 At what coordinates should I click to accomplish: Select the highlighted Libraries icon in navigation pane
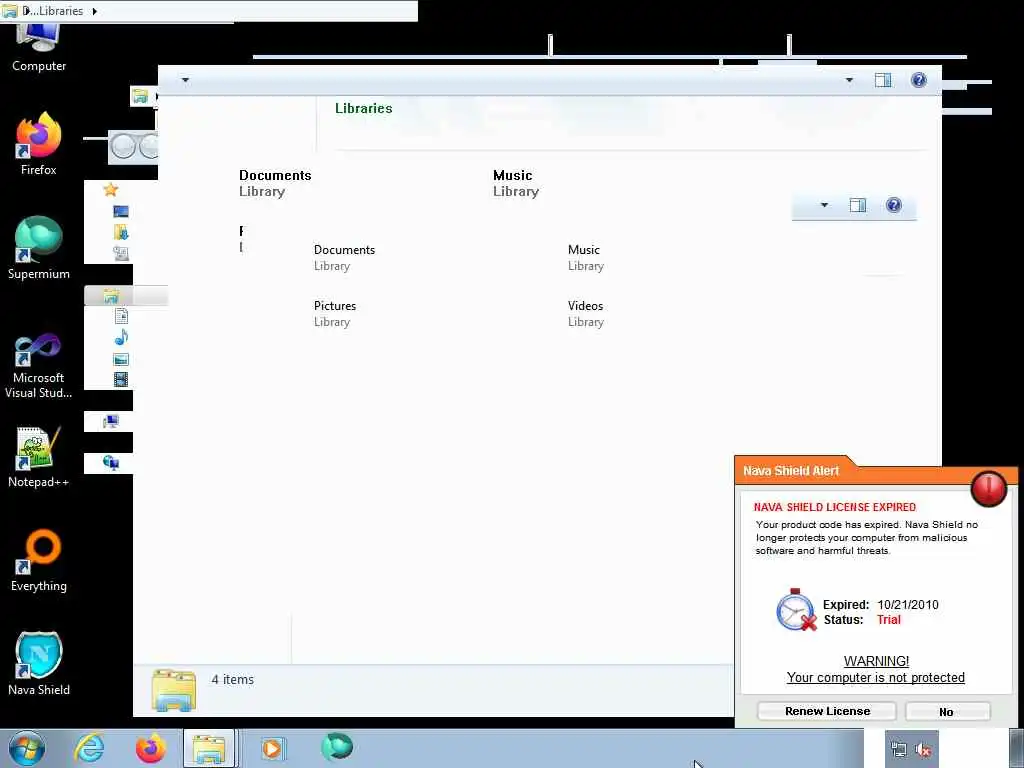tap(111, 296)
